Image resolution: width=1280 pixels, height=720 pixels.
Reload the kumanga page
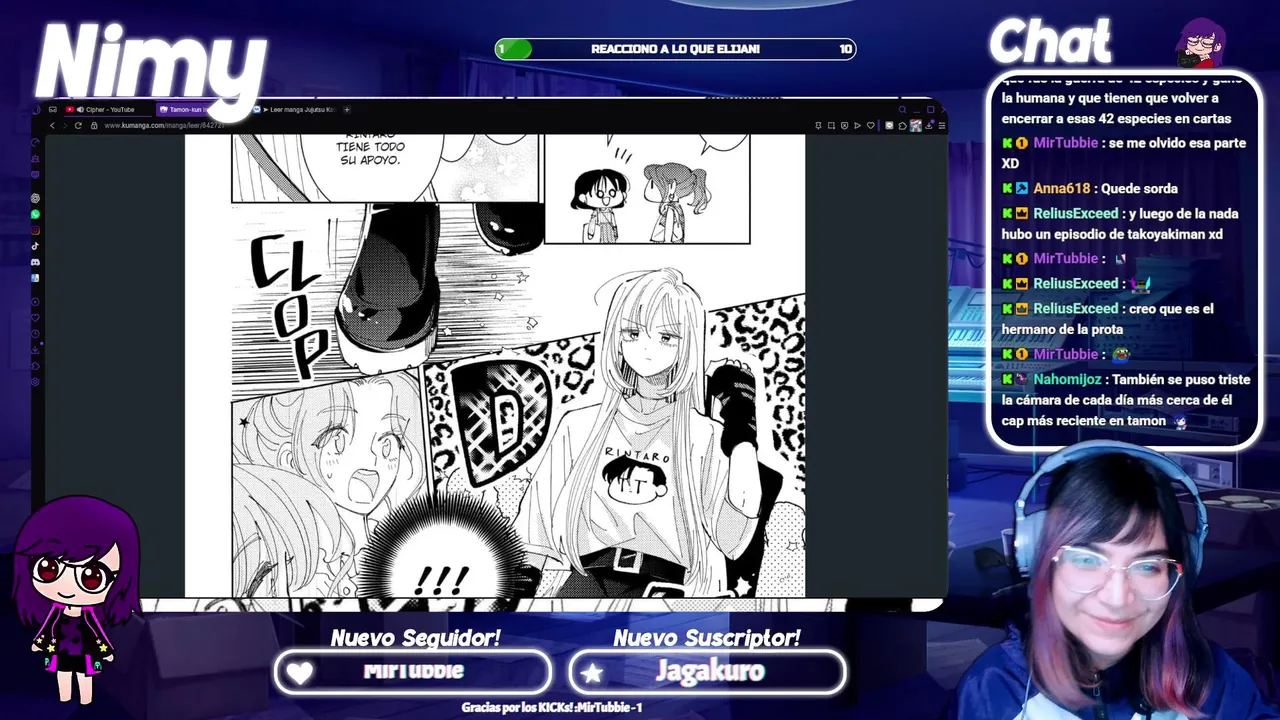78,126
